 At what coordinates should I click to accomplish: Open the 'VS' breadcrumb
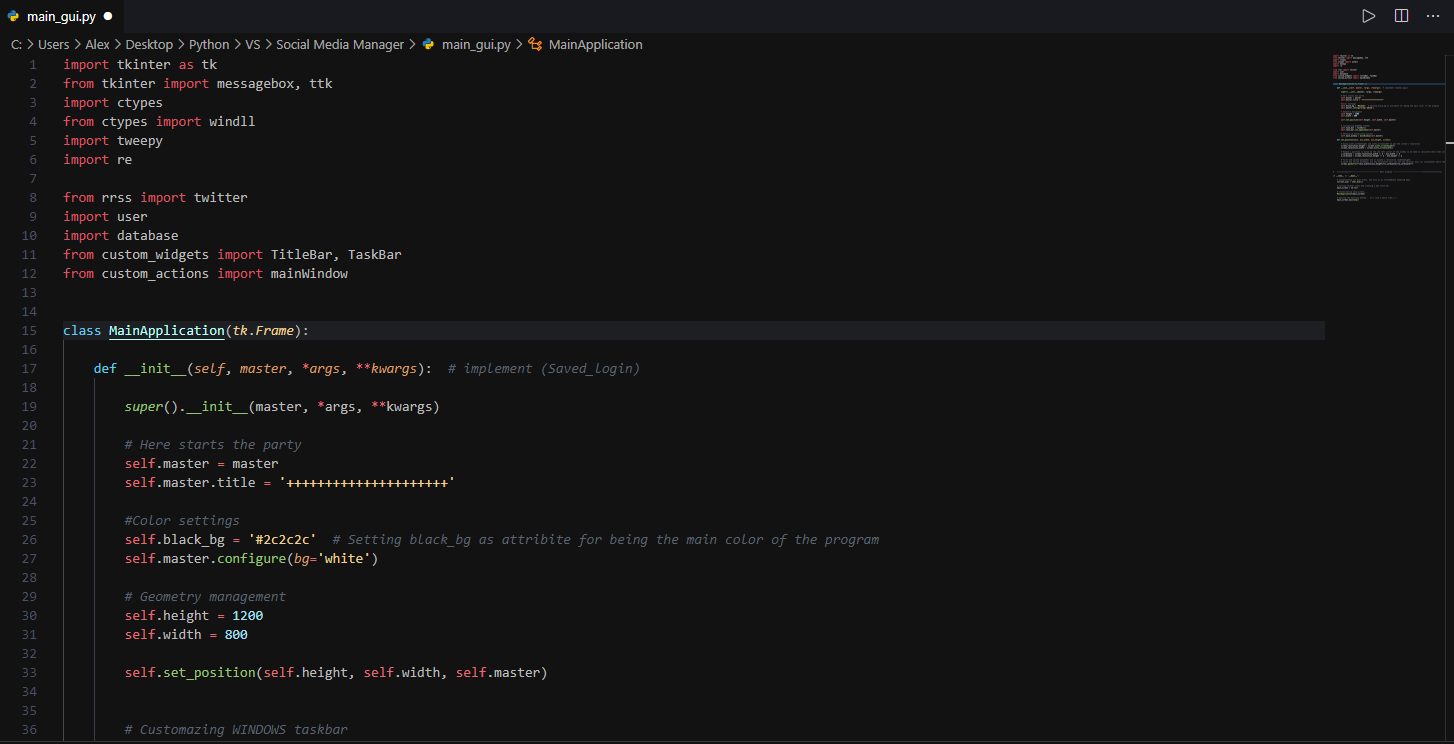(x=253, y=45)
